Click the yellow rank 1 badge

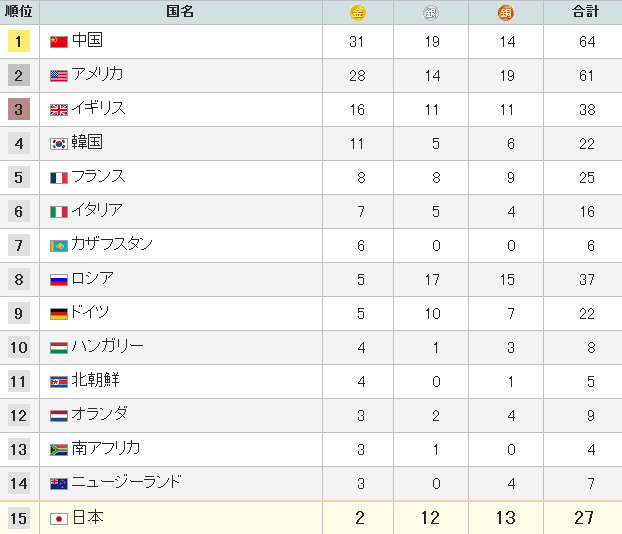[19, 42]
